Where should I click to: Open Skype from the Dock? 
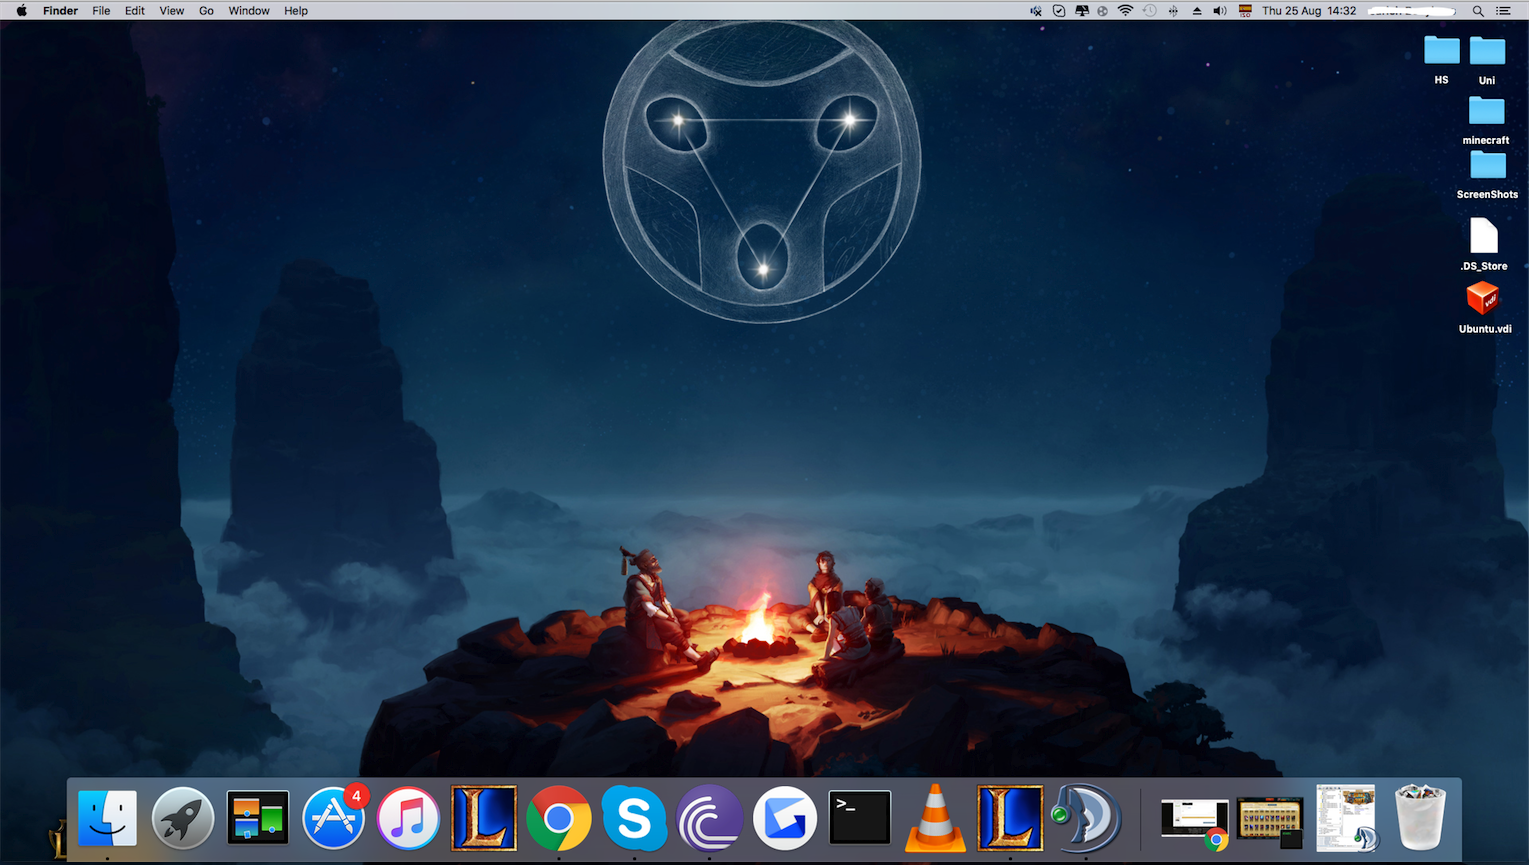point(634,818)
